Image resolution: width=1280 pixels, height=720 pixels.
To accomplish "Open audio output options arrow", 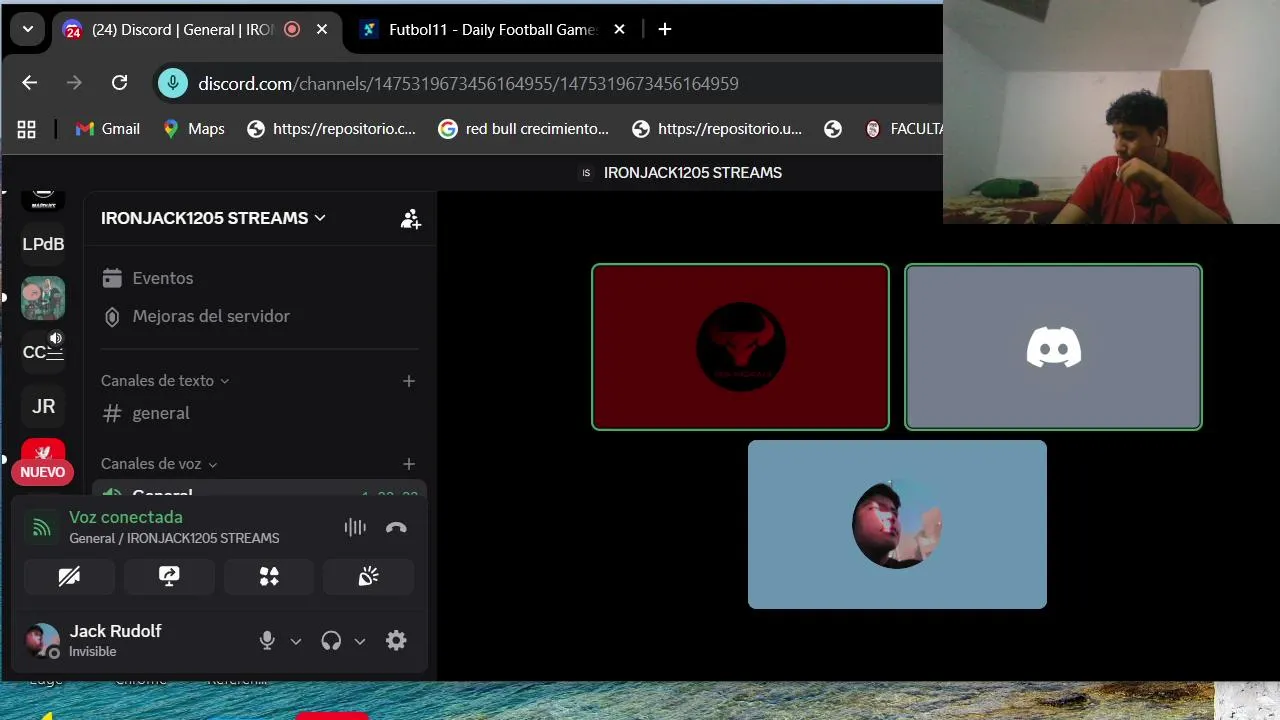I will coord(360,641).
